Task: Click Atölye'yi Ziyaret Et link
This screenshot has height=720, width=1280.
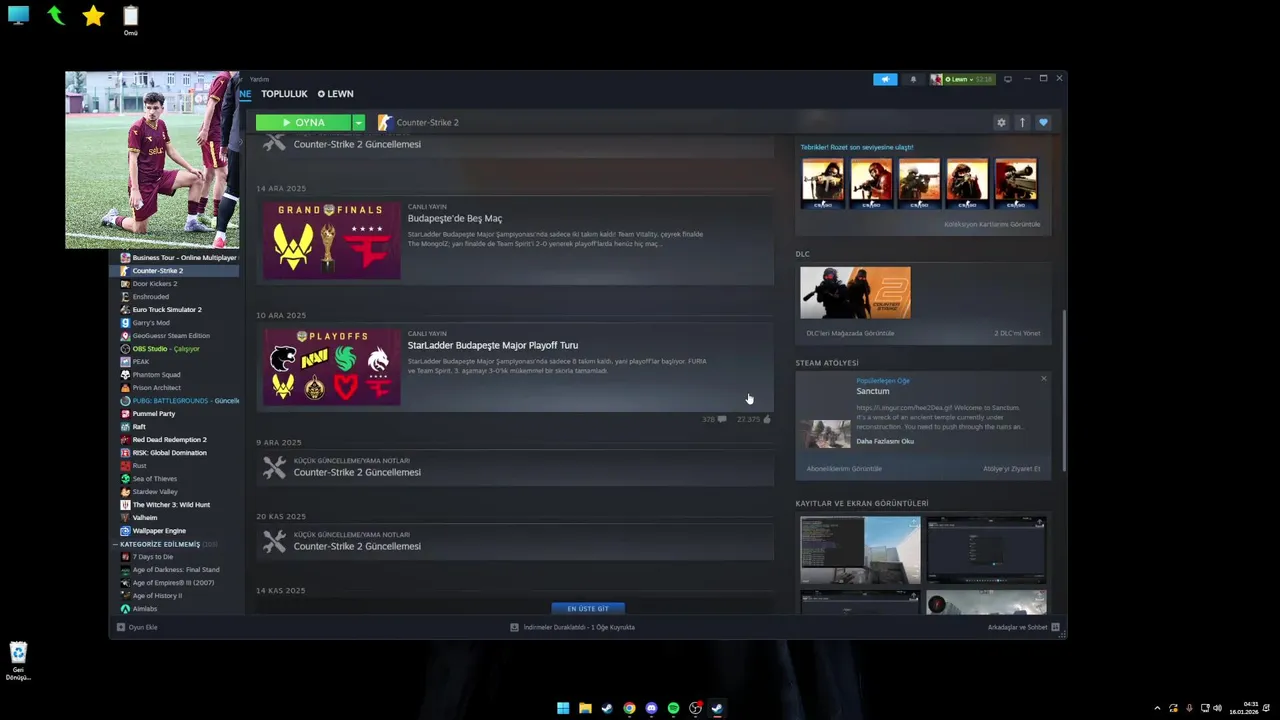Action: pos(1011,469)
